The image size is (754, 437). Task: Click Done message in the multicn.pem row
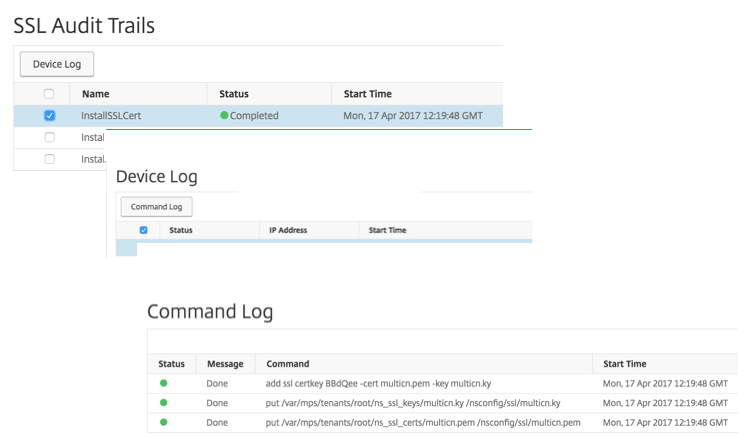pos(217,423)
